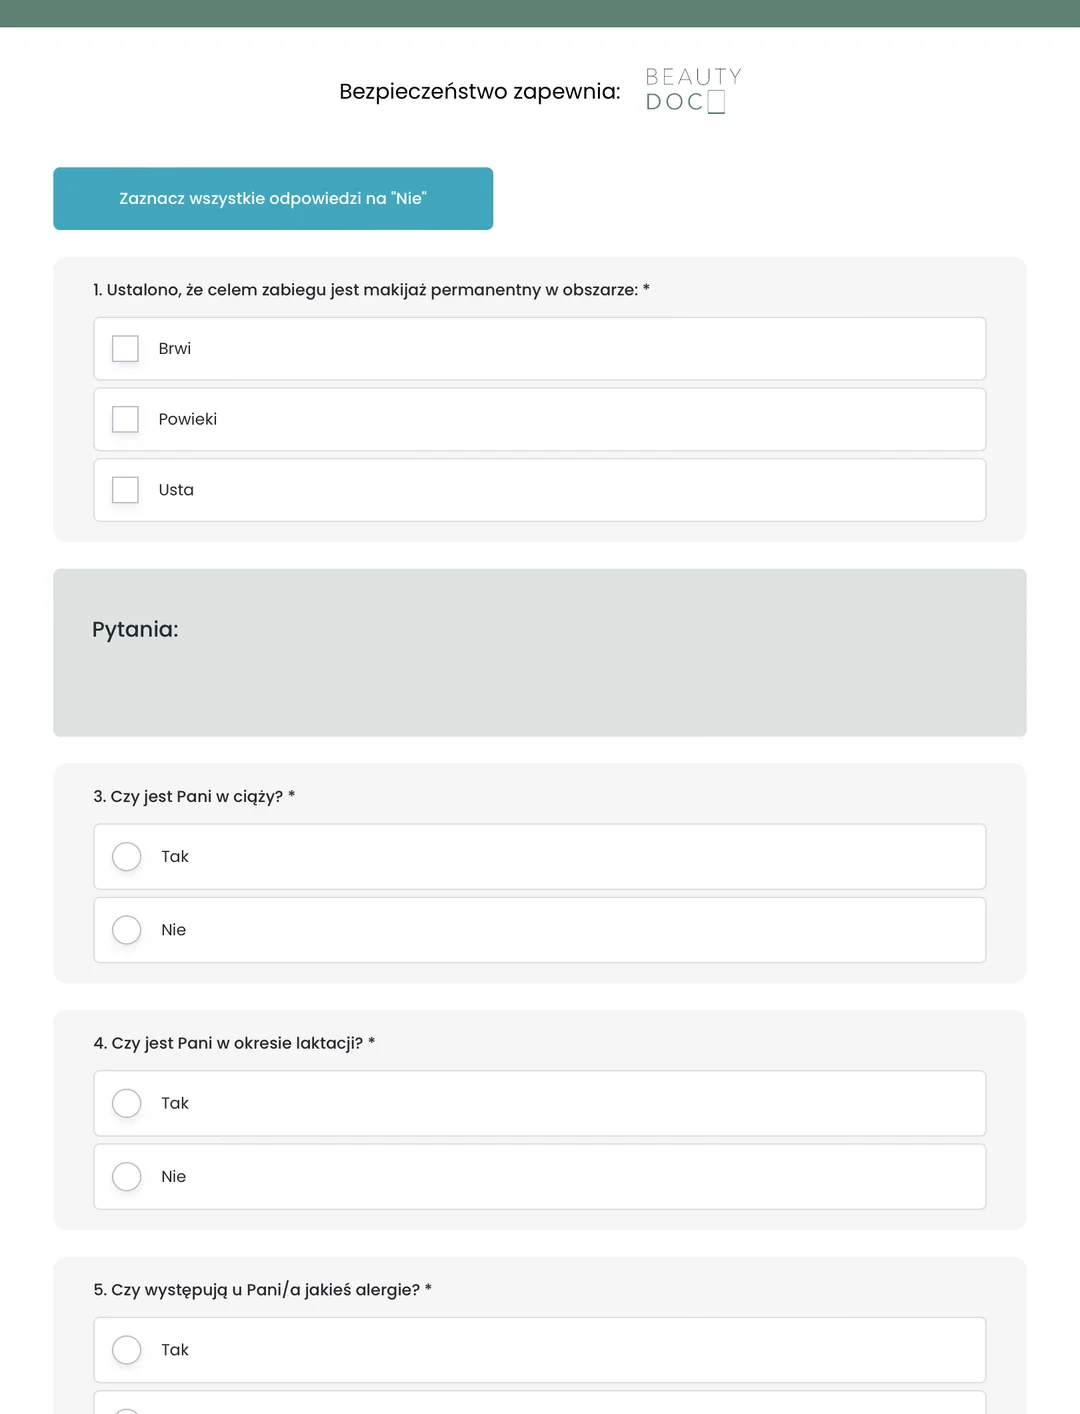Click the 'Czy jest Pani w ciąży' label
1080x1414 pixels.
pos(194,797)
